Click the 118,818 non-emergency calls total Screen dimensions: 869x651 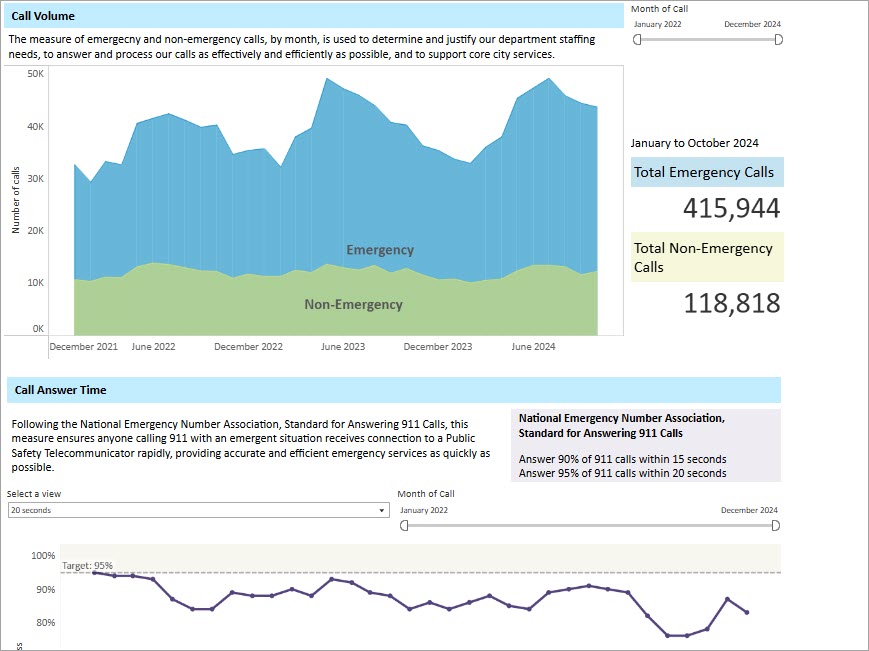[731, 303]
